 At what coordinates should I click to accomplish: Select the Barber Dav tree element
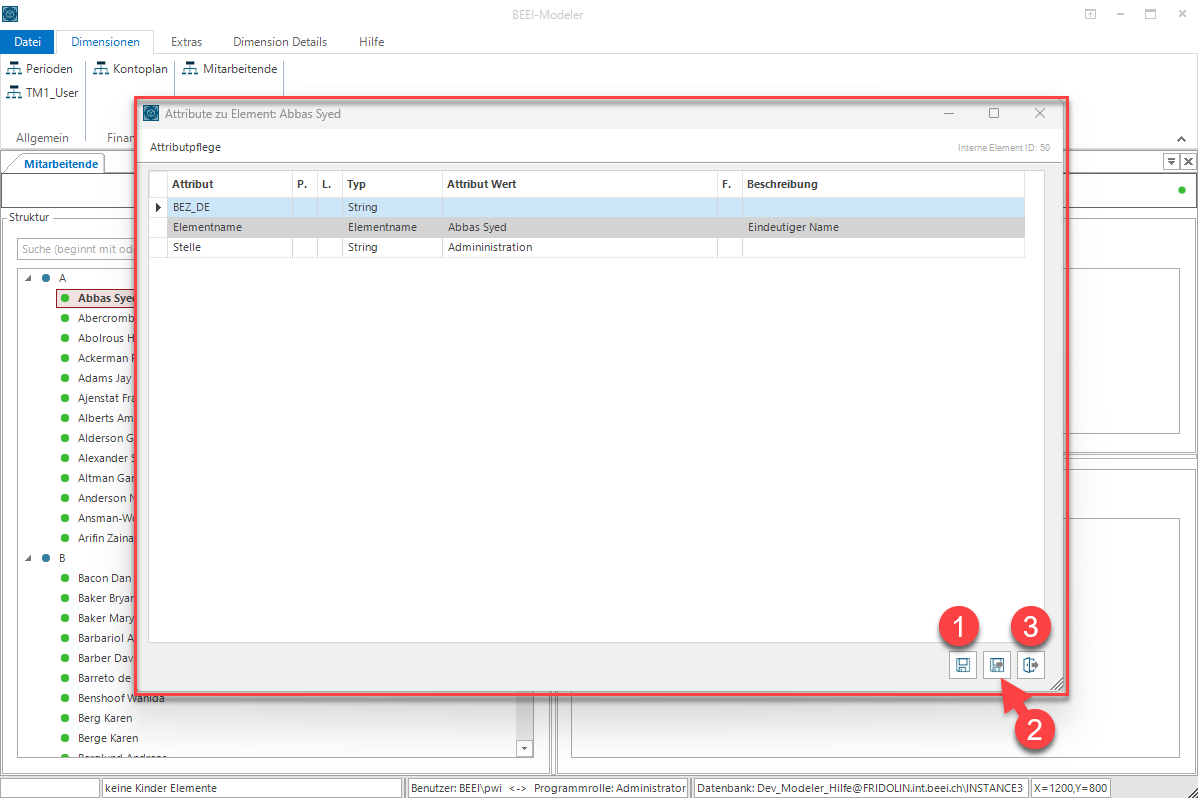pos(105,658)
